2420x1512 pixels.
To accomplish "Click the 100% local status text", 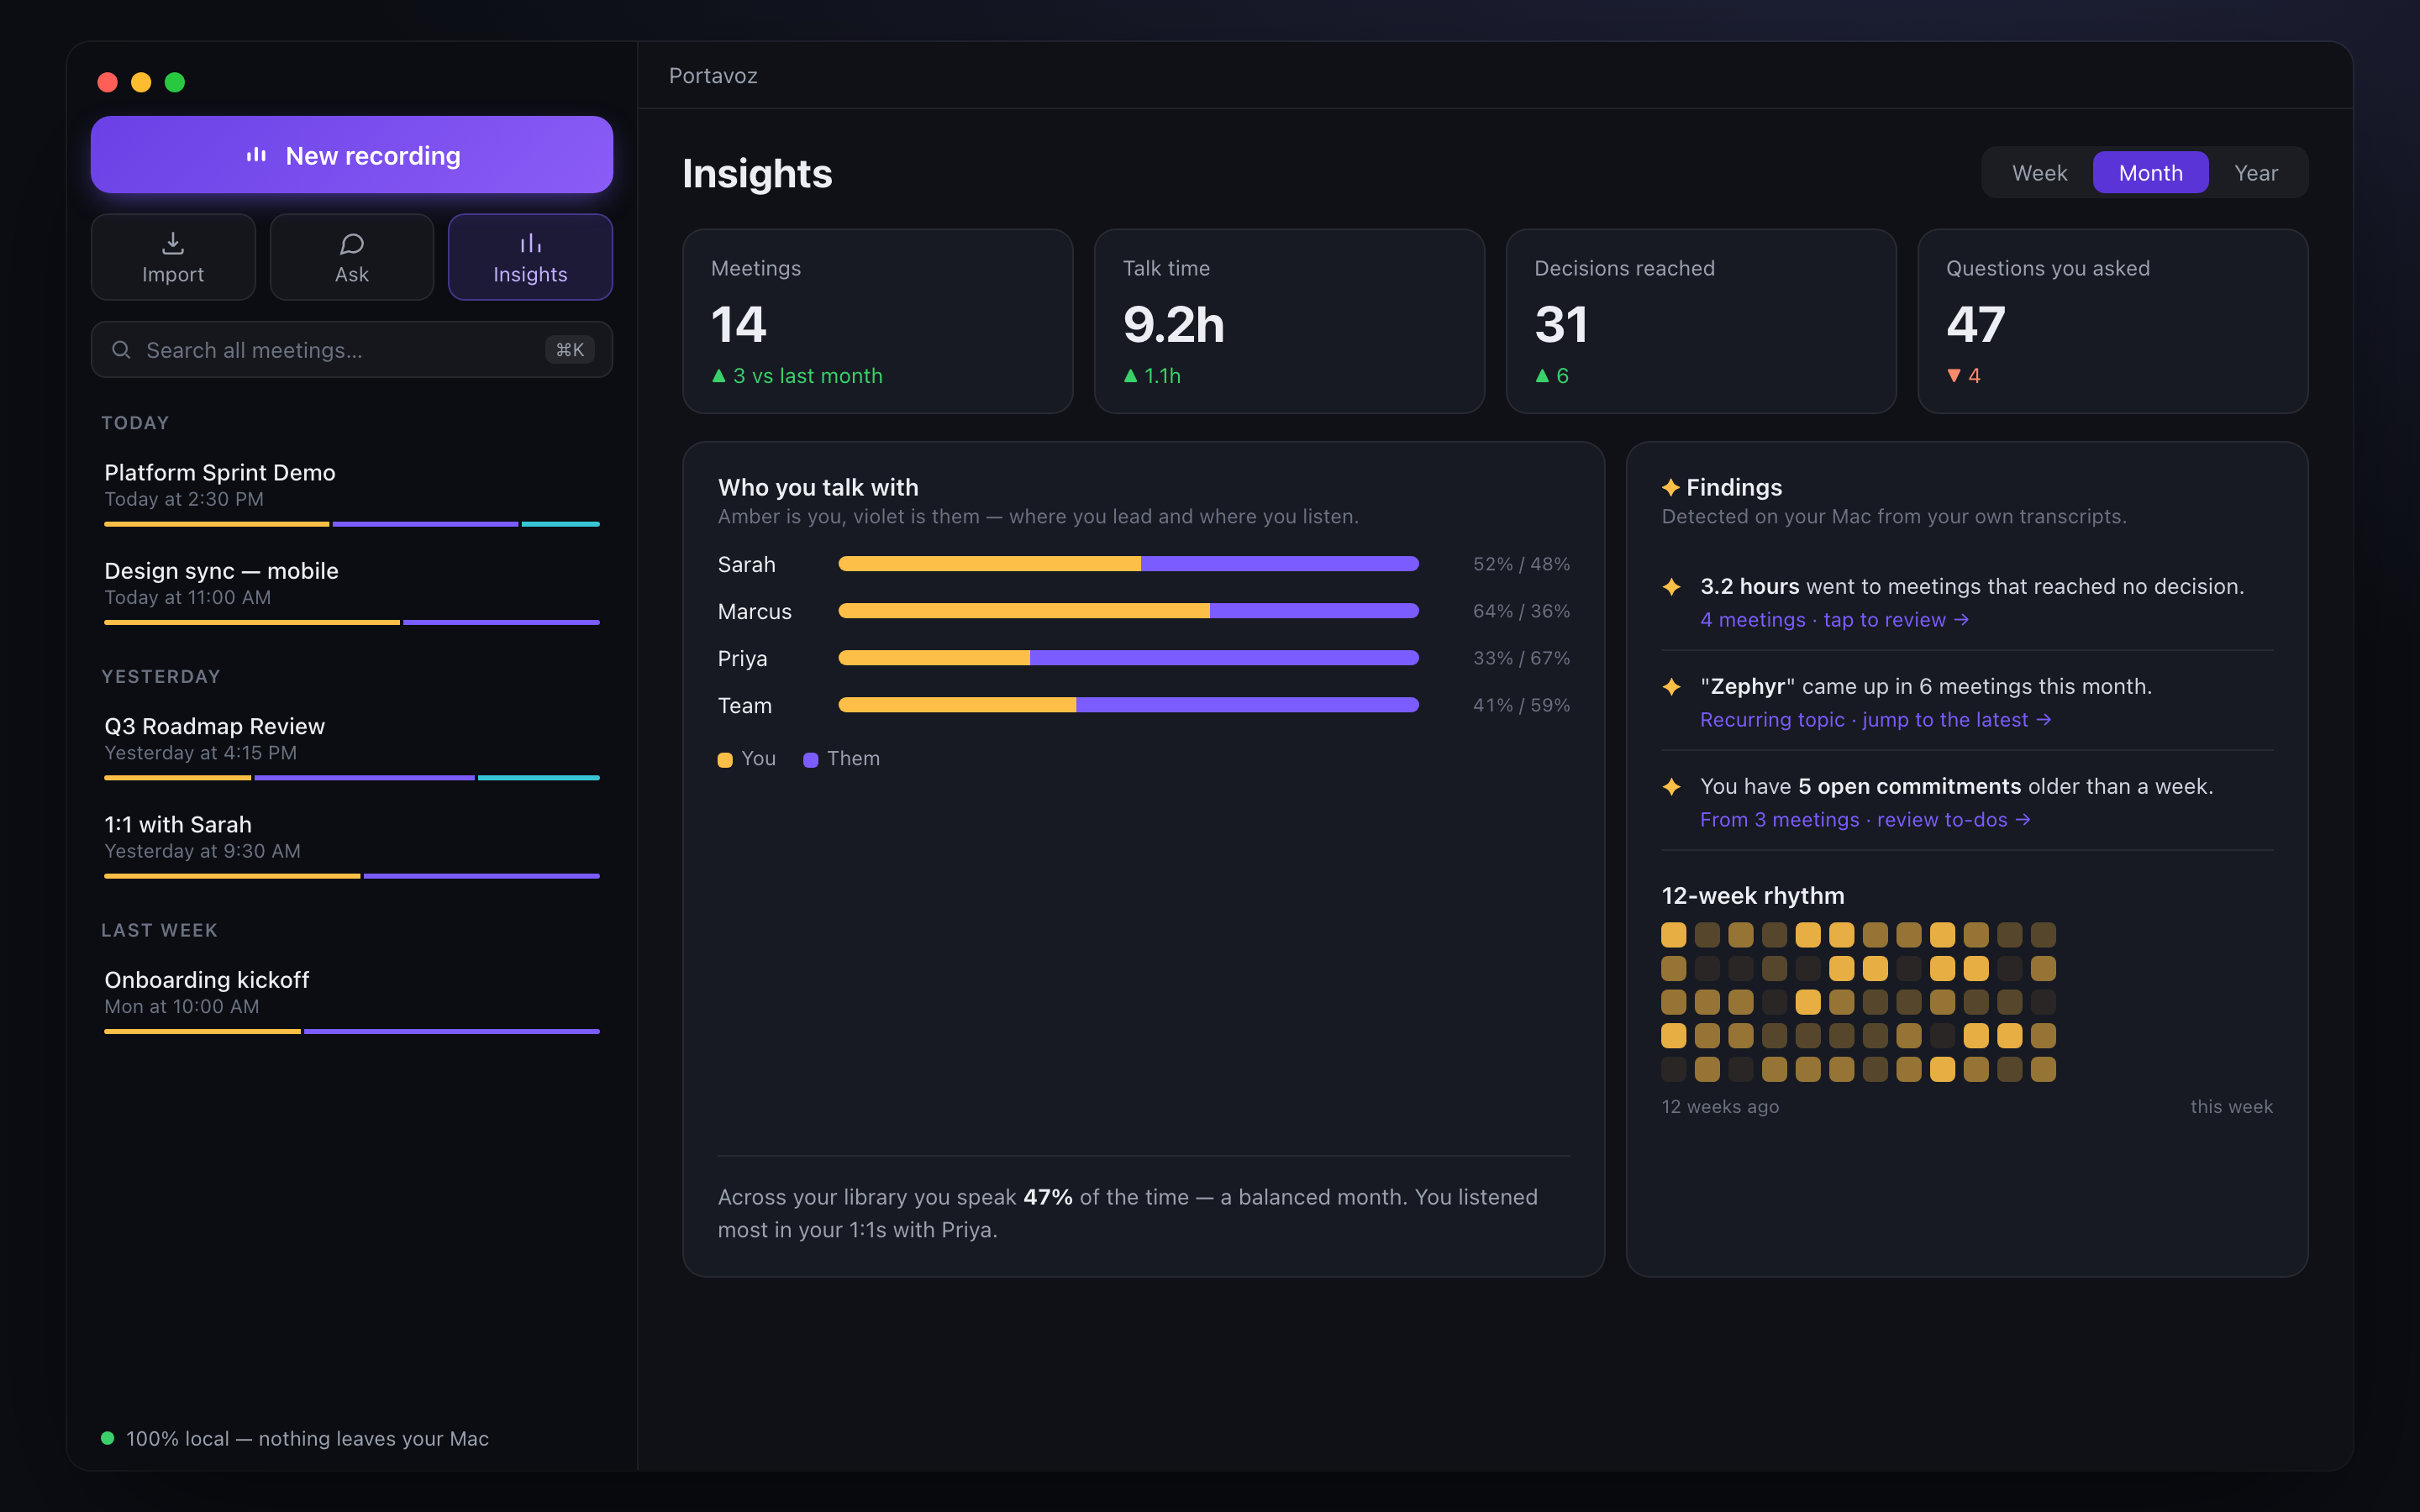I will 308,1439.
